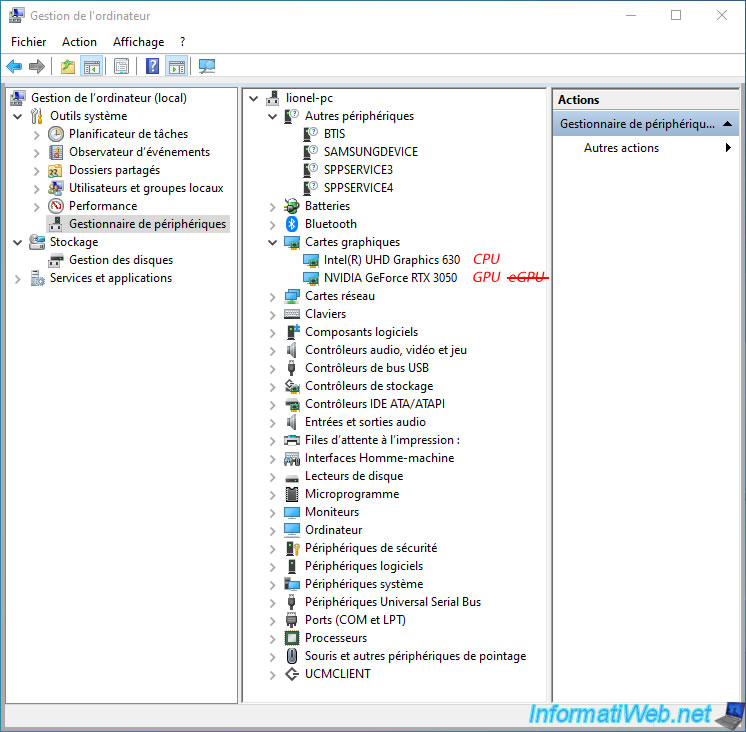
Task: Open the Properties toolbar icon
Action: [122, 67]
